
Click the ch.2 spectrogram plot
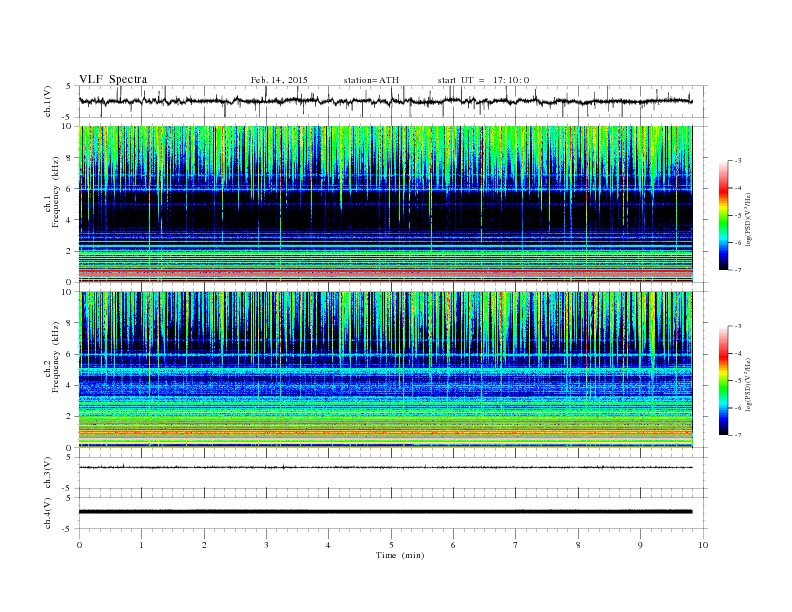pyautogui.click(x=385, y=369)
